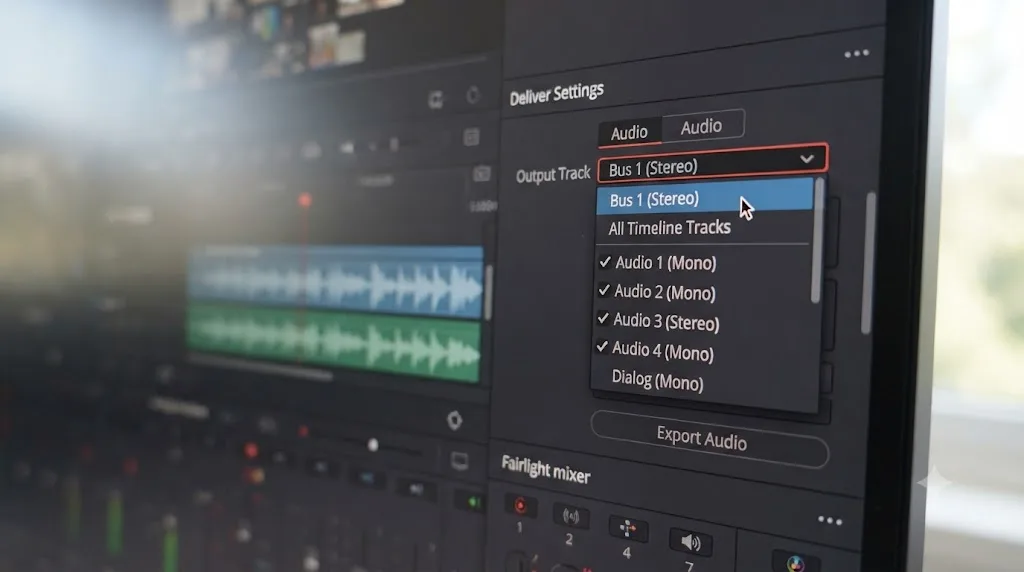
Task: Click the monitor screen icon beside Fairlight mixer
Action: (460, 461)
